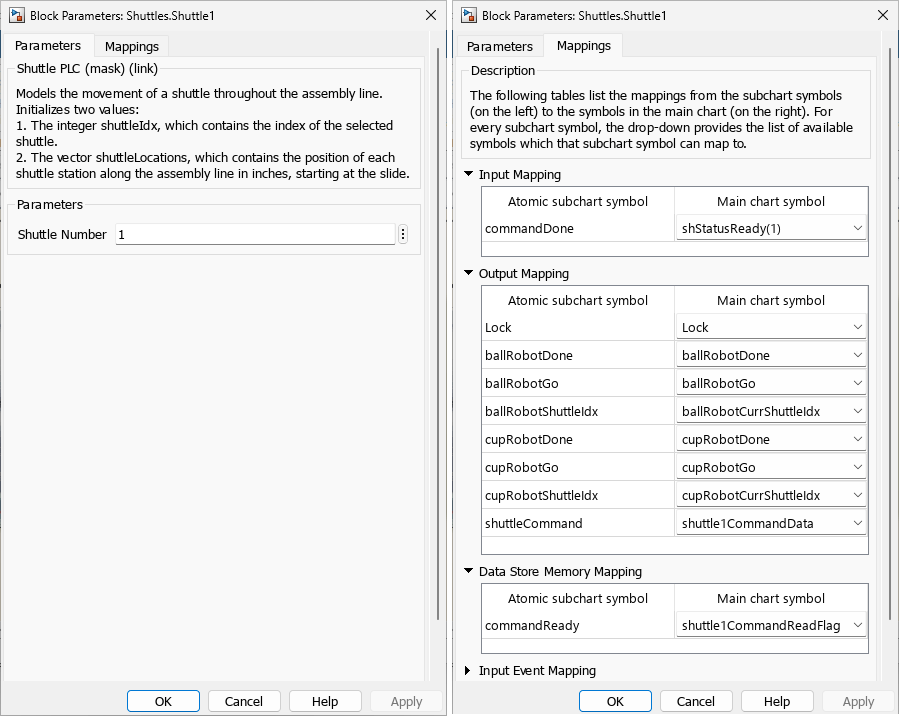Open the ballRobotCurrShuttleIdx dropdown
This screenshot has height=716, width=899.
click(x=771, y=411)
